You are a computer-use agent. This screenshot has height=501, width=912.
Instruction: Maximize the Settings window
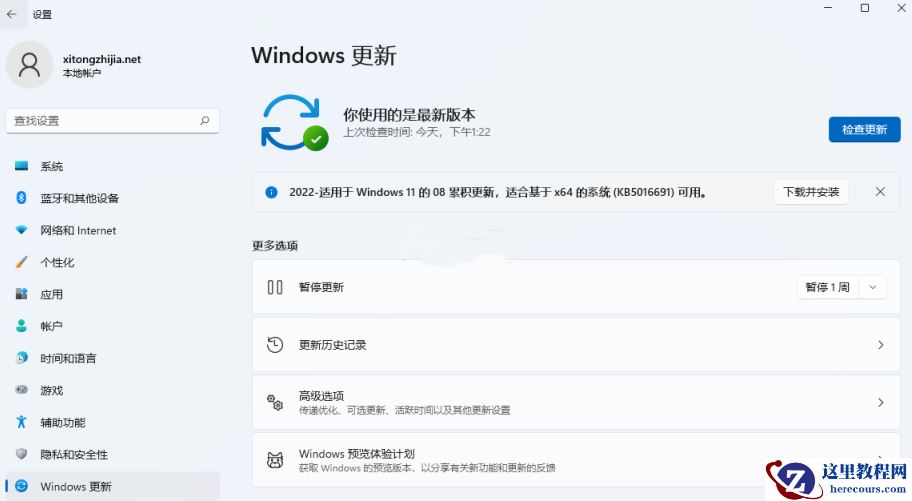coord(865,8)
